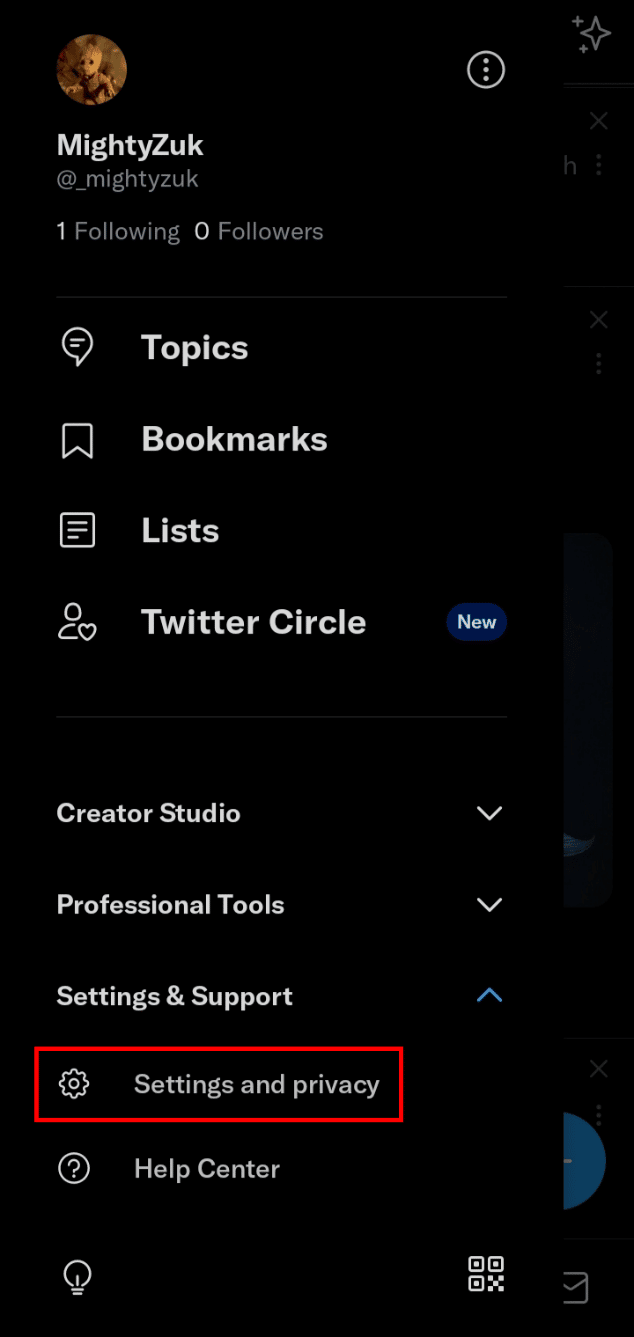Expand the Creator Studio section
Screen dimensions: 634x1337
point(281,813)
